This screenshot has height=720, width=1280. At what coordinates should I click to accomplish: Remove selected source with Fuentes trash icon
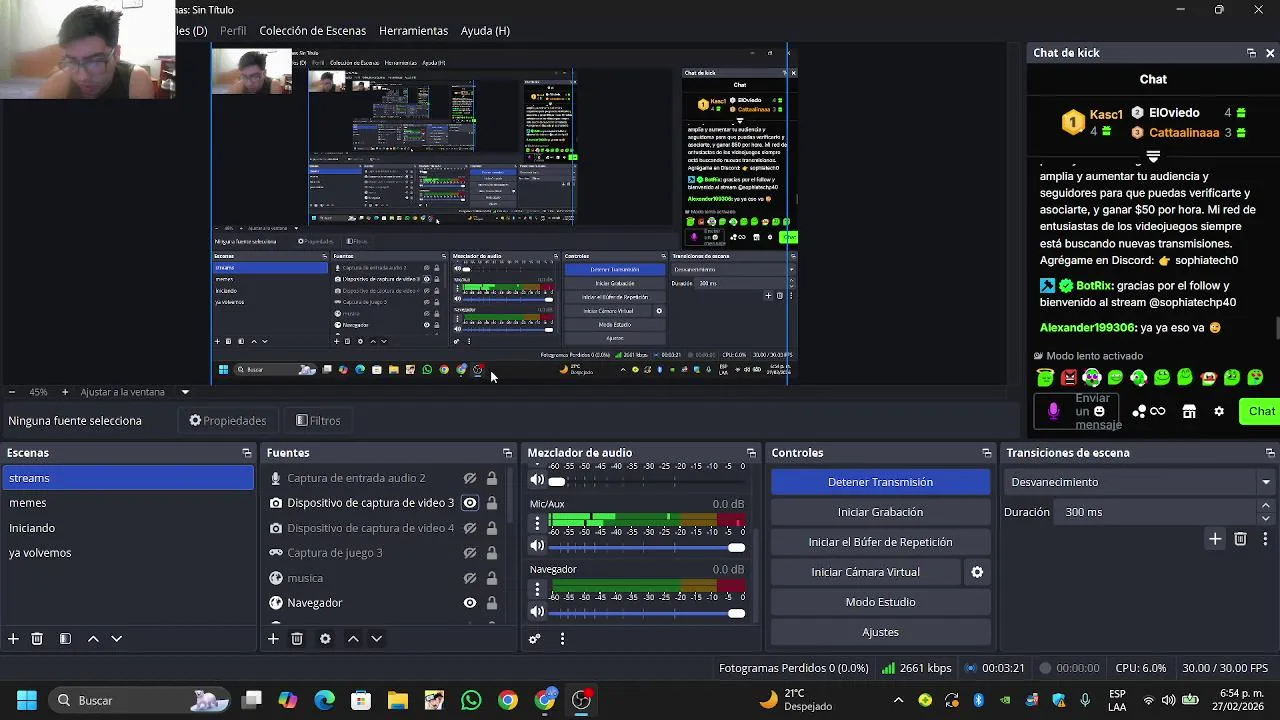click(x=297, y=639)
